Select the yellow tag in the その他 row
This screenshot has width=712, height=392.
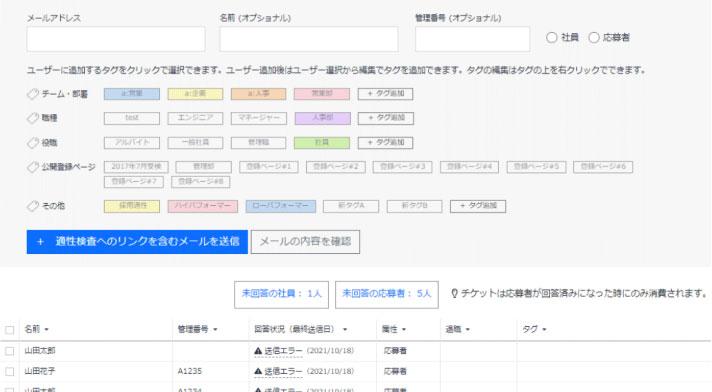(132, 206)
